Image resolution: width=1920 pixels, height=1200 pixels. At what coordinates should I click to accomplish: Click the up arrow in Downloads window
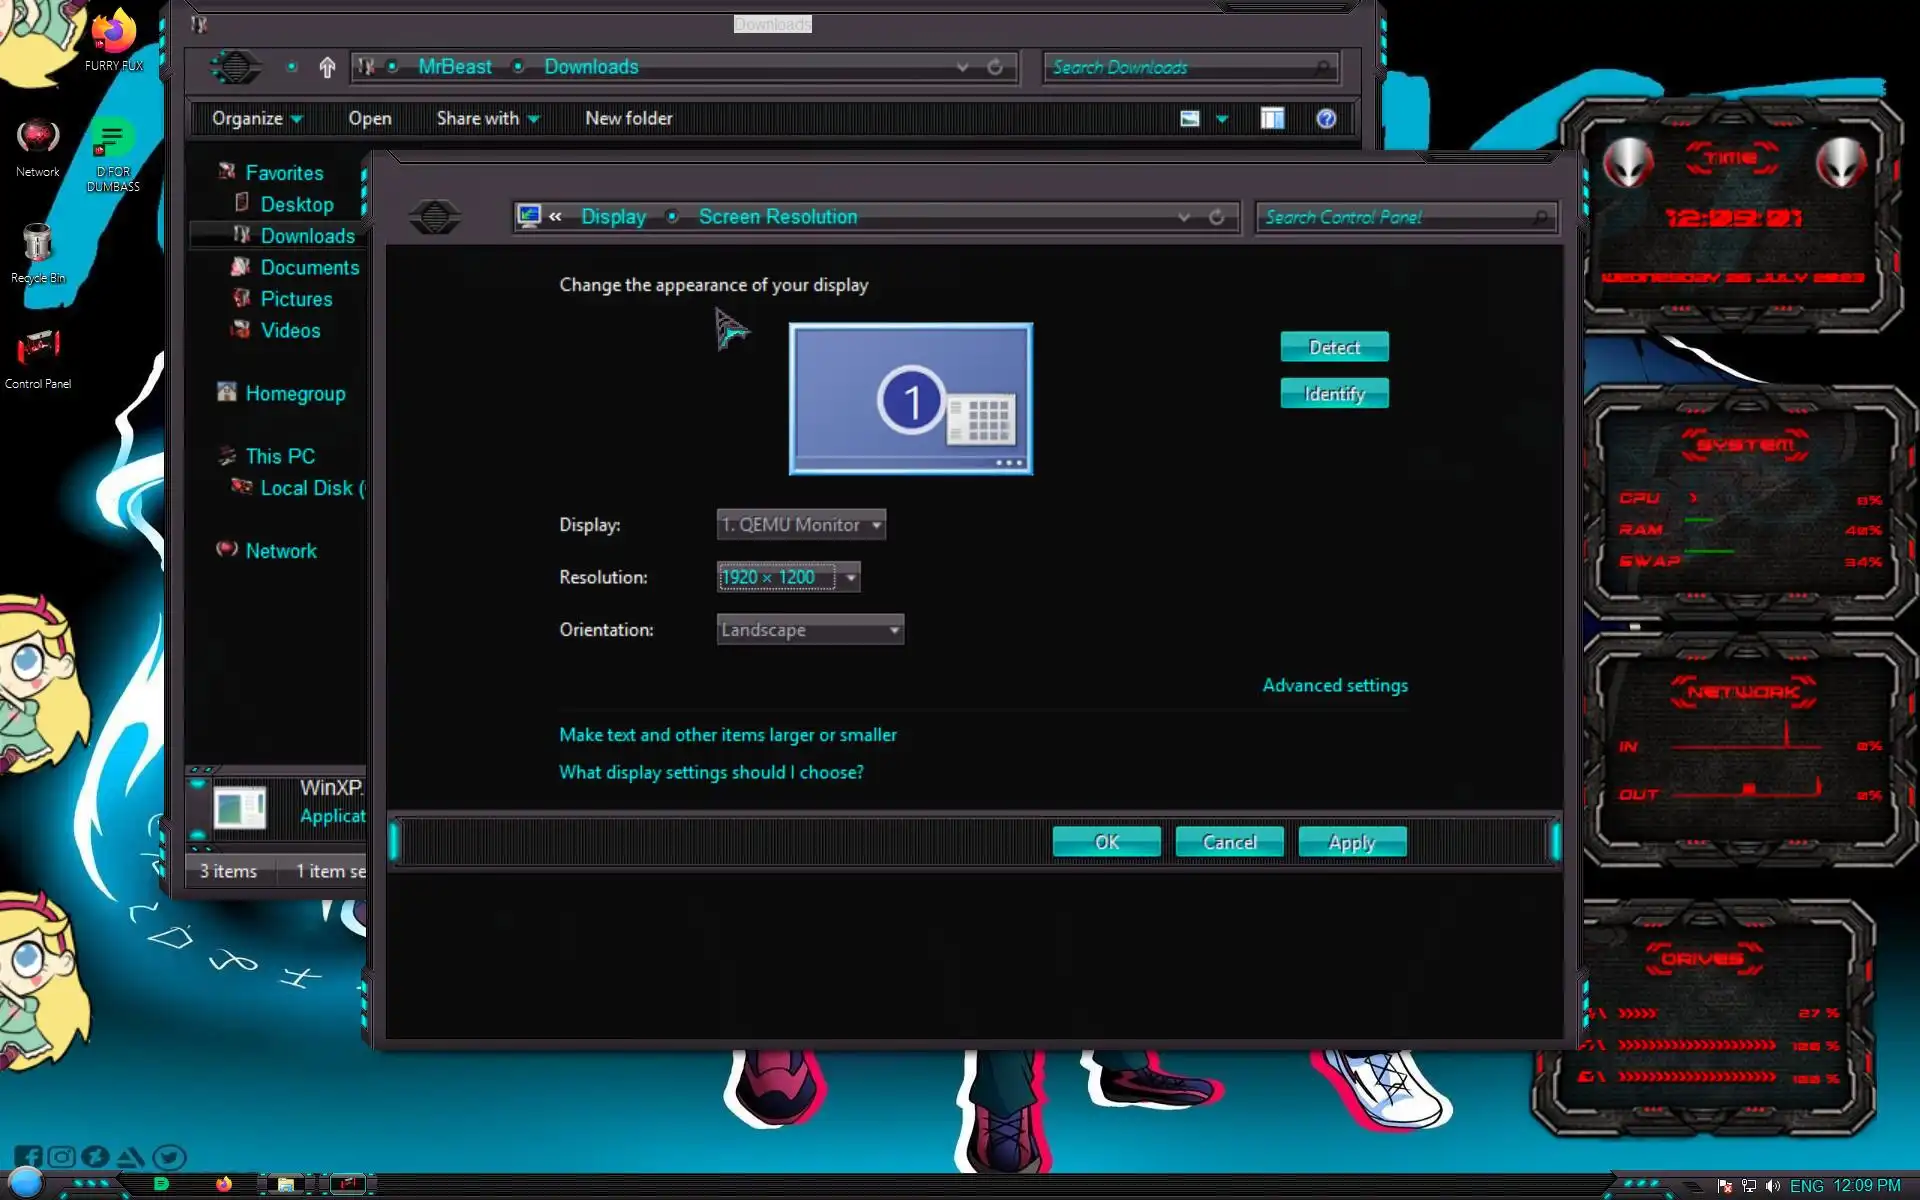(x=327, y=67)
